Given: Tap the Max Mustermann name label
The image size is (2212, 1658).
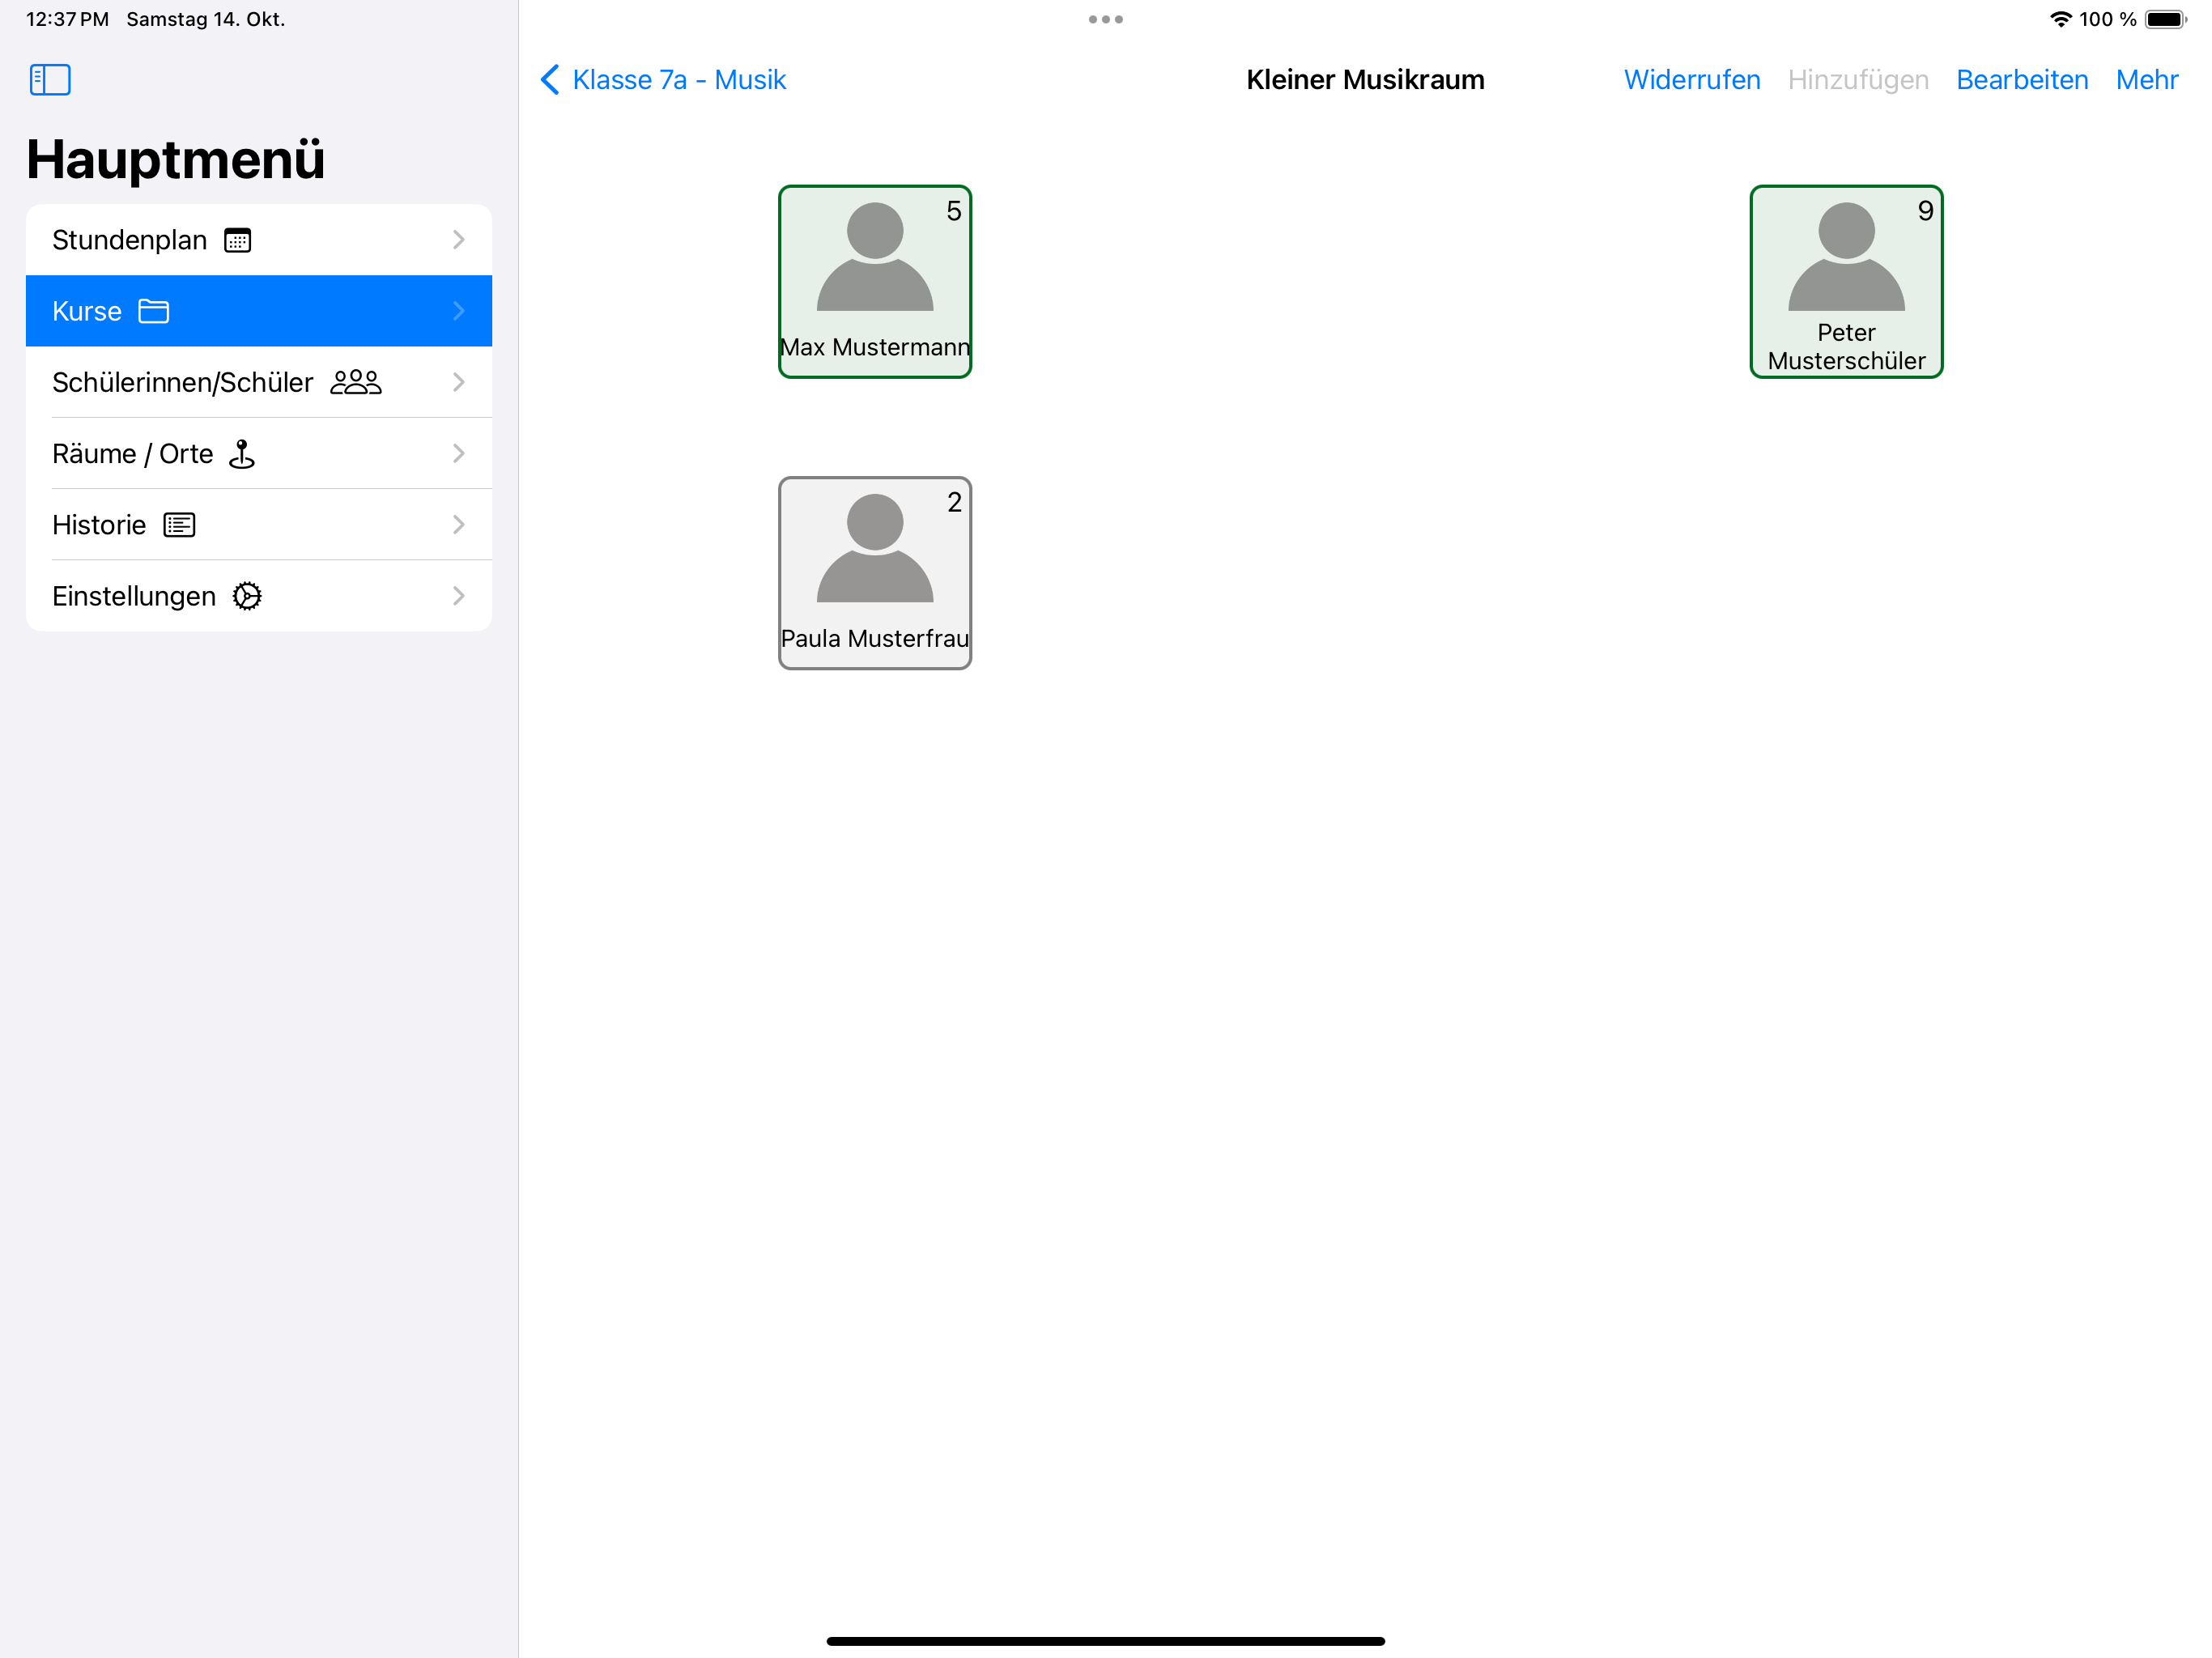Looking at the screenshot, I should click(x=875, y=347).
